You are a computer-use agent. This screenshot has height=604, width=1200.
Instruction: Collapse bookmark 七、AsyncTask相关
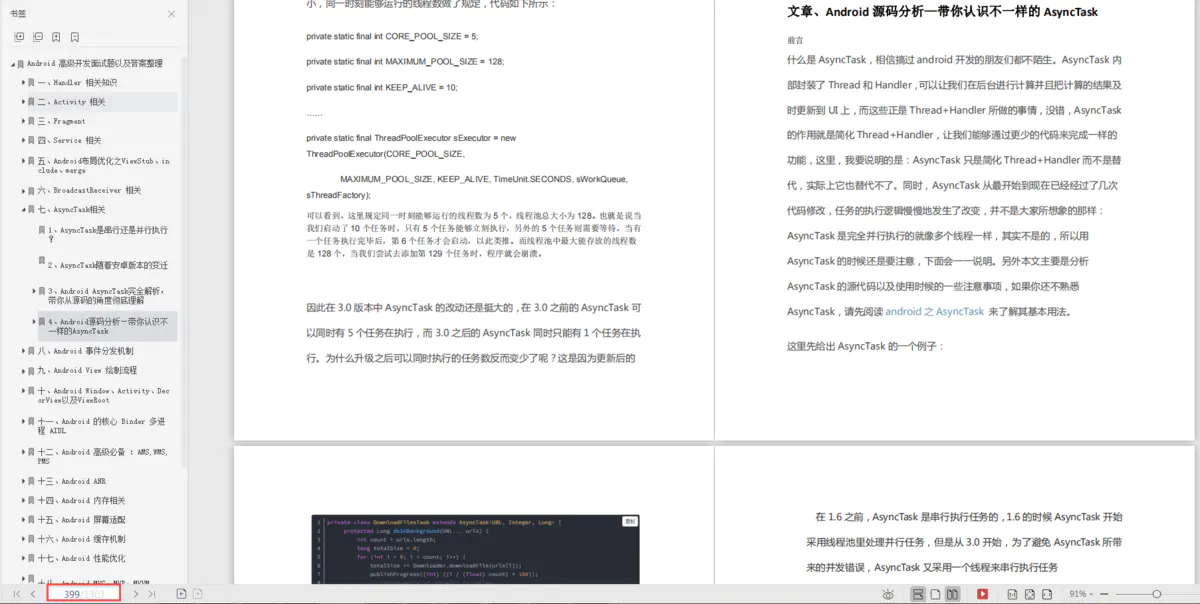[x=23, y=210]
